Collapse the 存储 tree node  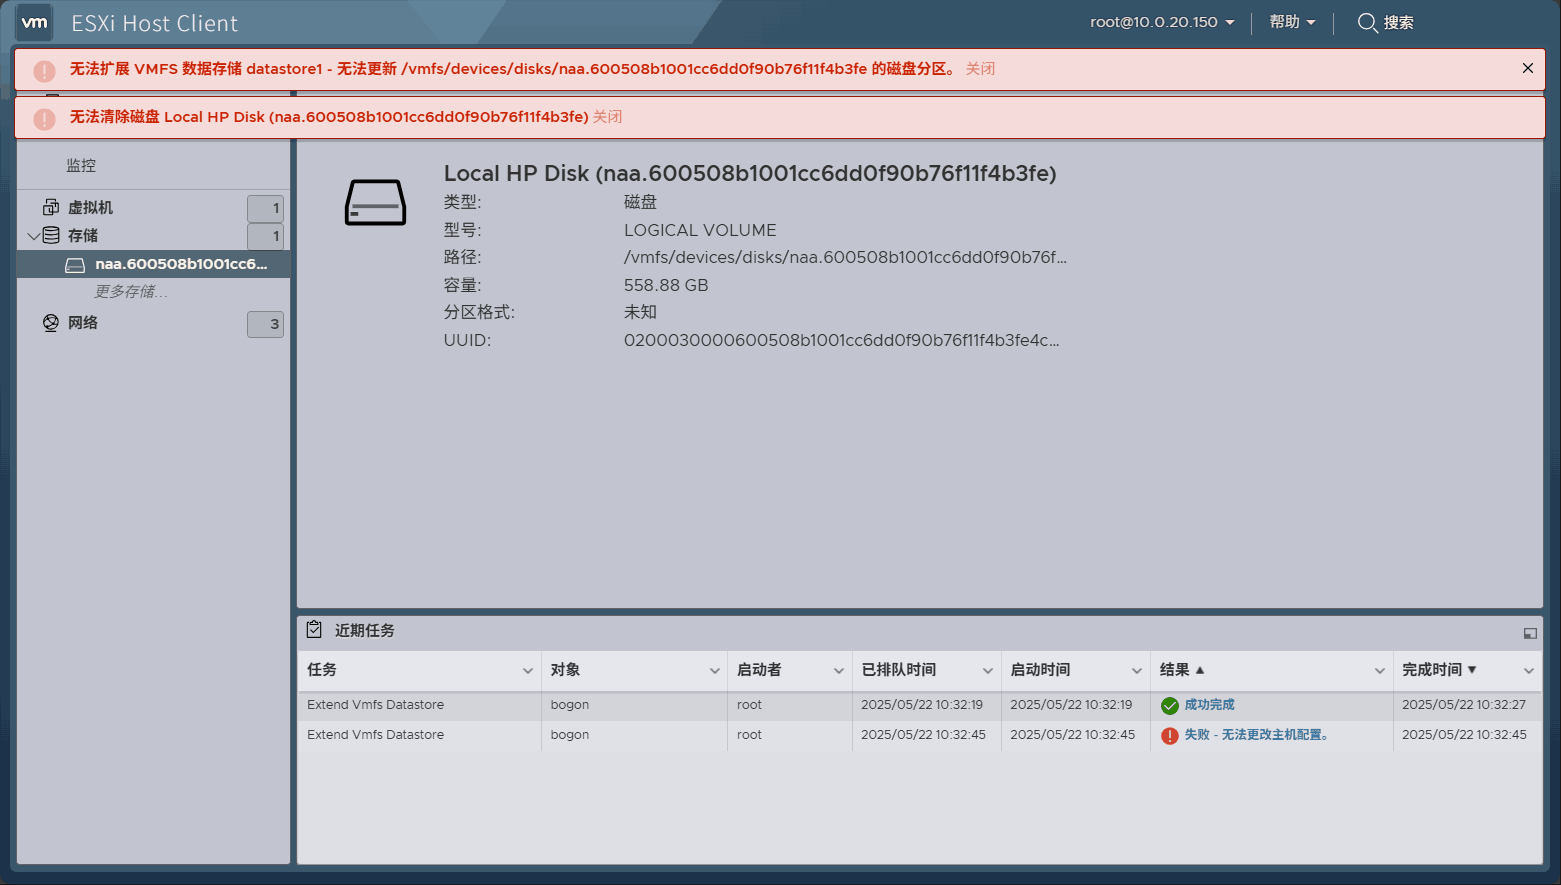tap(33, 236)
